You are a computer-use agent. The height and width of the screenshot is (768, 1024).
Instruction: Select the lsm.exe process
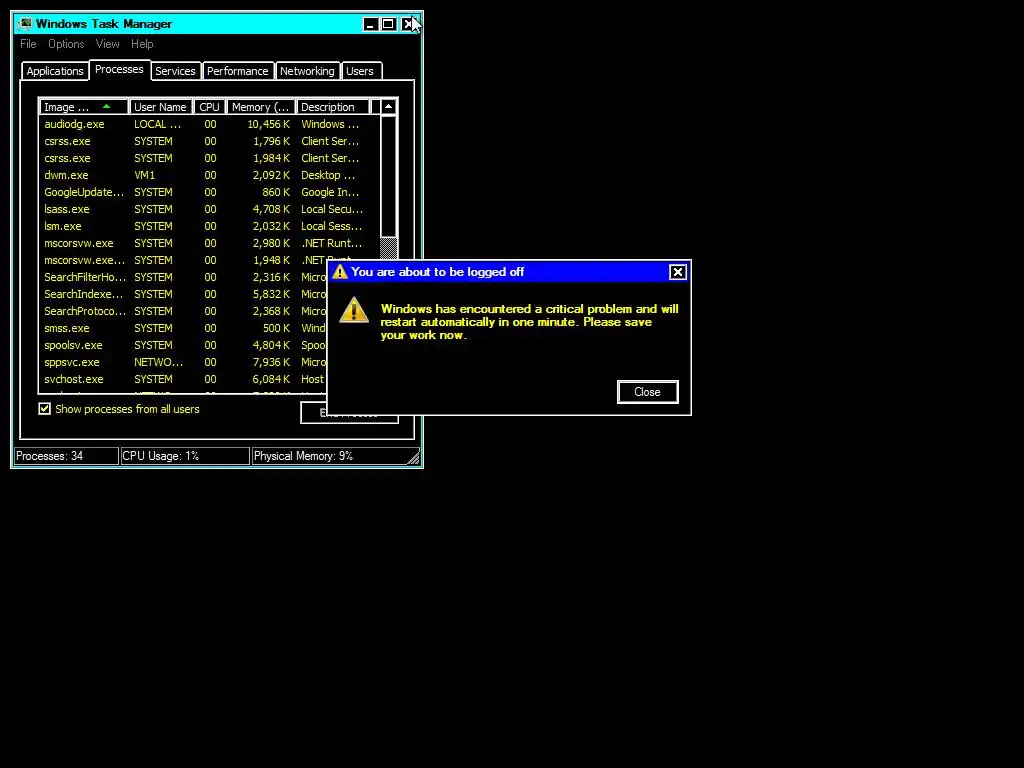[209, 226]
